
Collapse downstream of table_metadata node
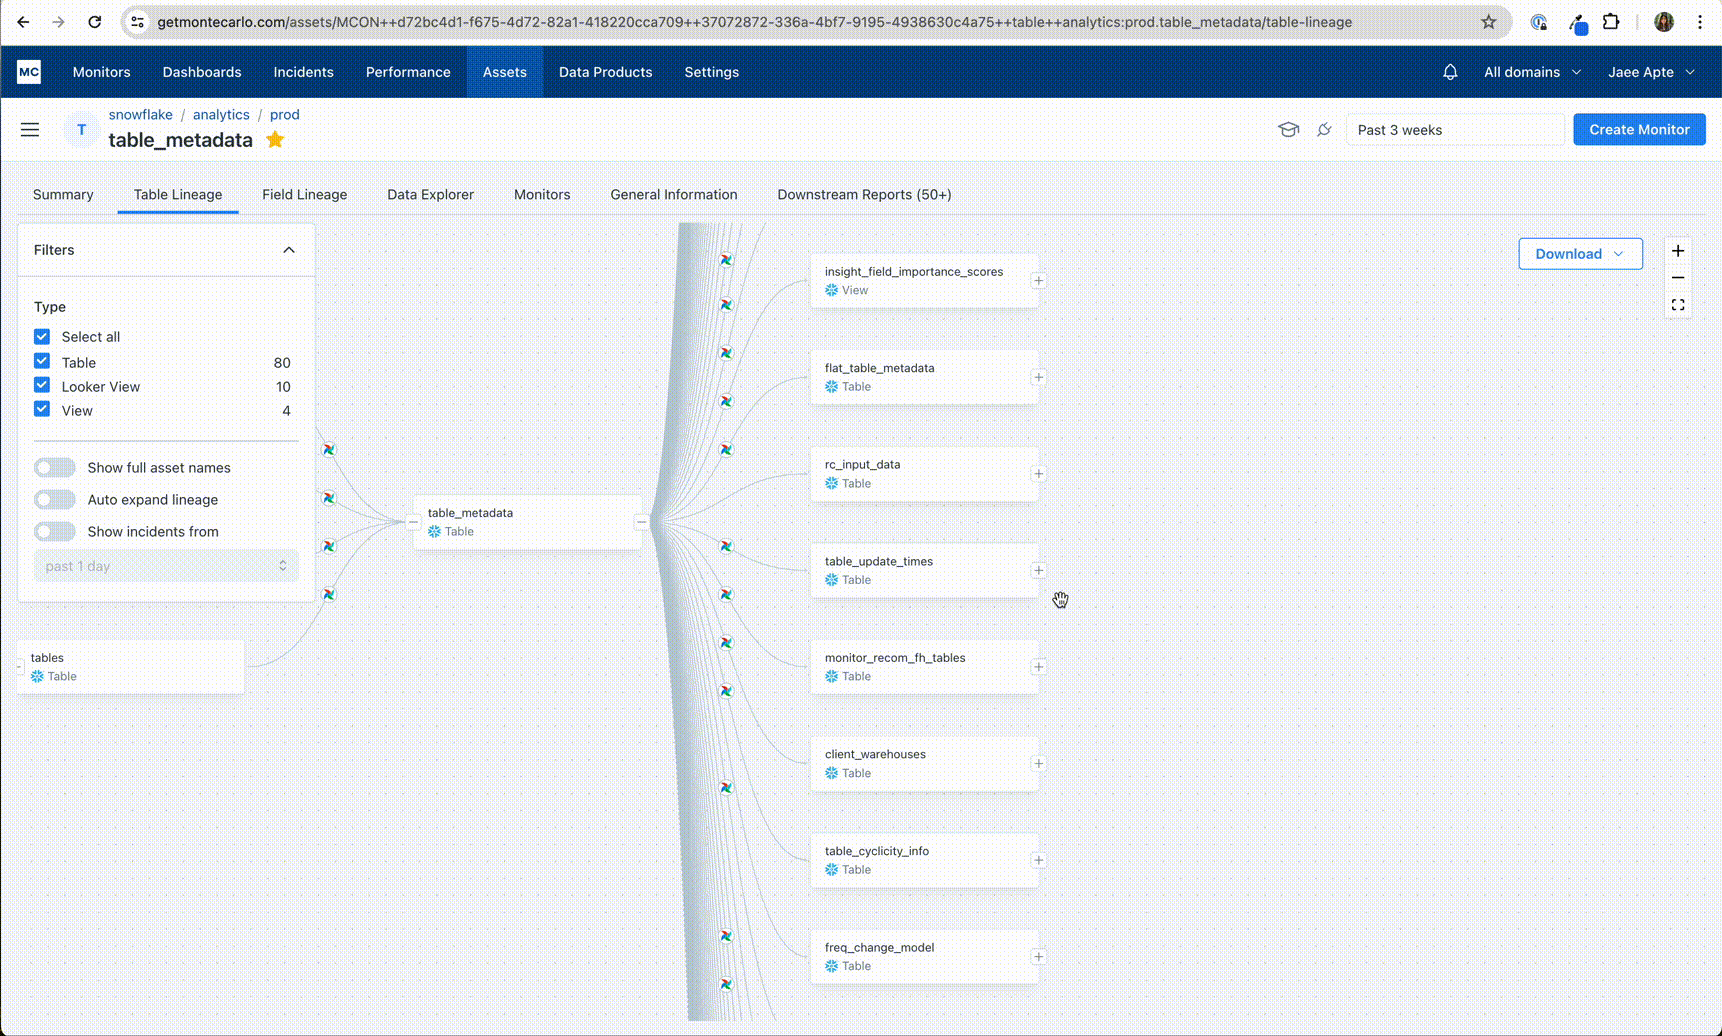[x=642, y=522]
